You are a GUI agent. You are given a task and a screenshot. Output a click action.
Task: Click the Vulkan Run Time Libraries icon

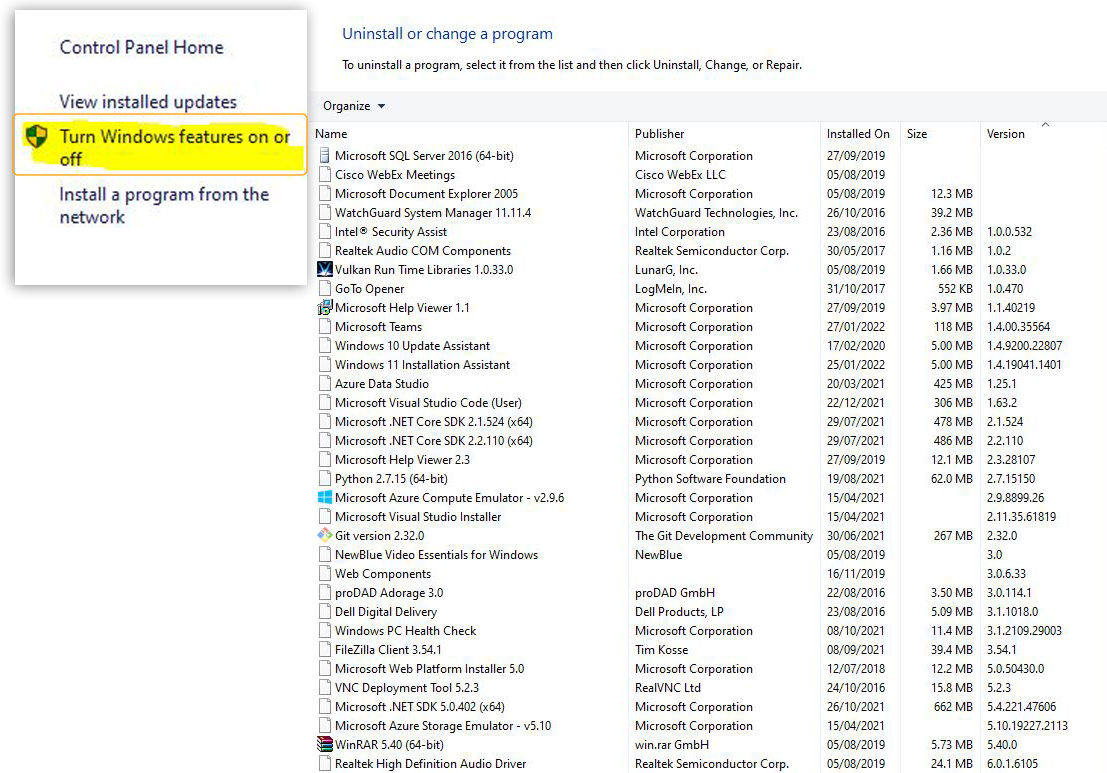click(x=324, y=269)
